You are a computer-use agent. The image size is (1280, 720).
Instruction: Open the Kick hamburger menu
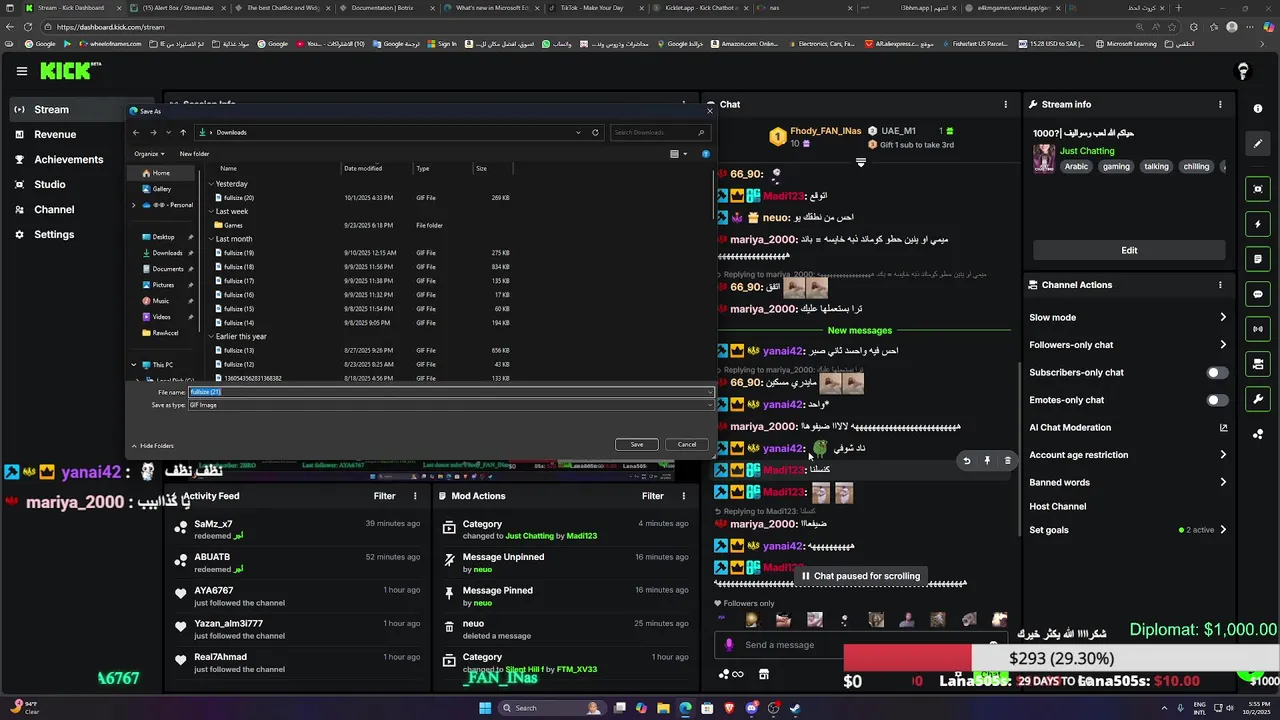pyautogui.click(x=22, y=71)
